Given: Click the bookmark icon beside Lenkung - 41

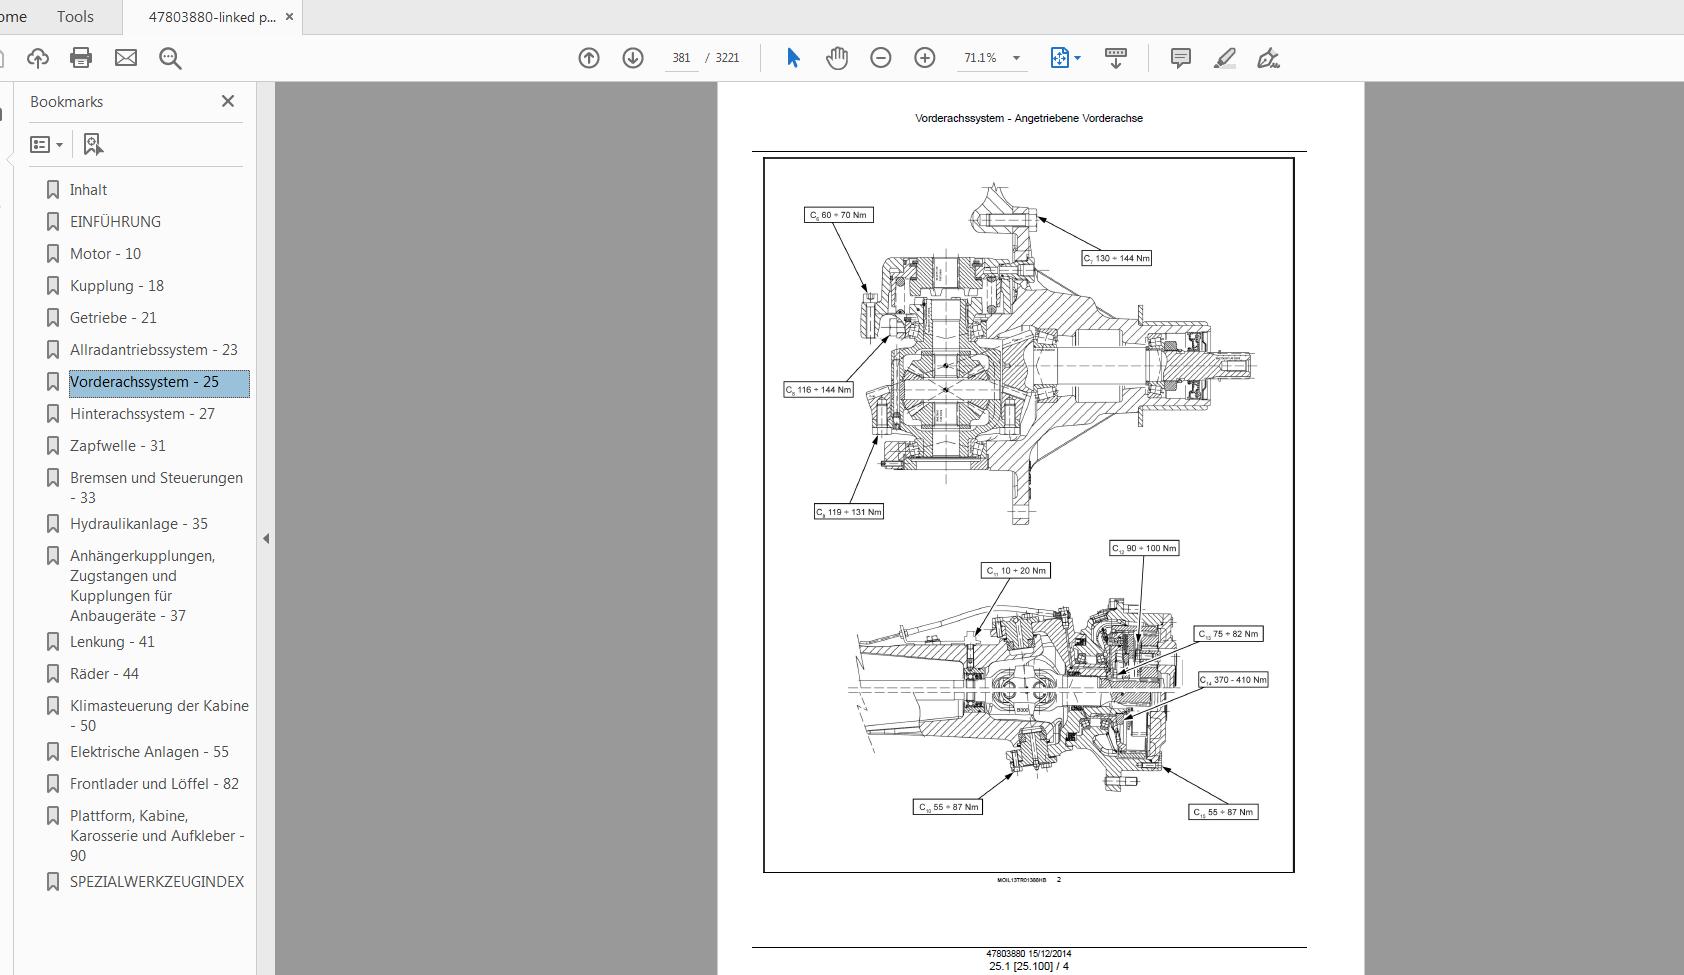Looking at the screenshot, I should pyautogui.click(x=53, y=642).
